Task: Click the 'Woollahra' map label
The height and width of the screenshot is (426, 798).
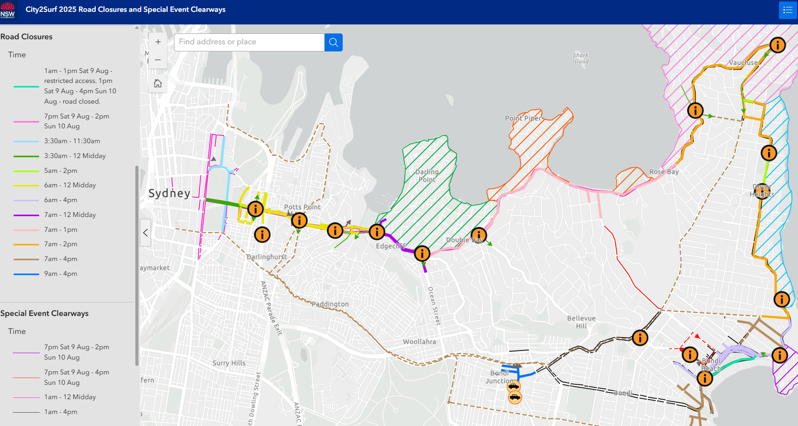Action: point(419,342)
